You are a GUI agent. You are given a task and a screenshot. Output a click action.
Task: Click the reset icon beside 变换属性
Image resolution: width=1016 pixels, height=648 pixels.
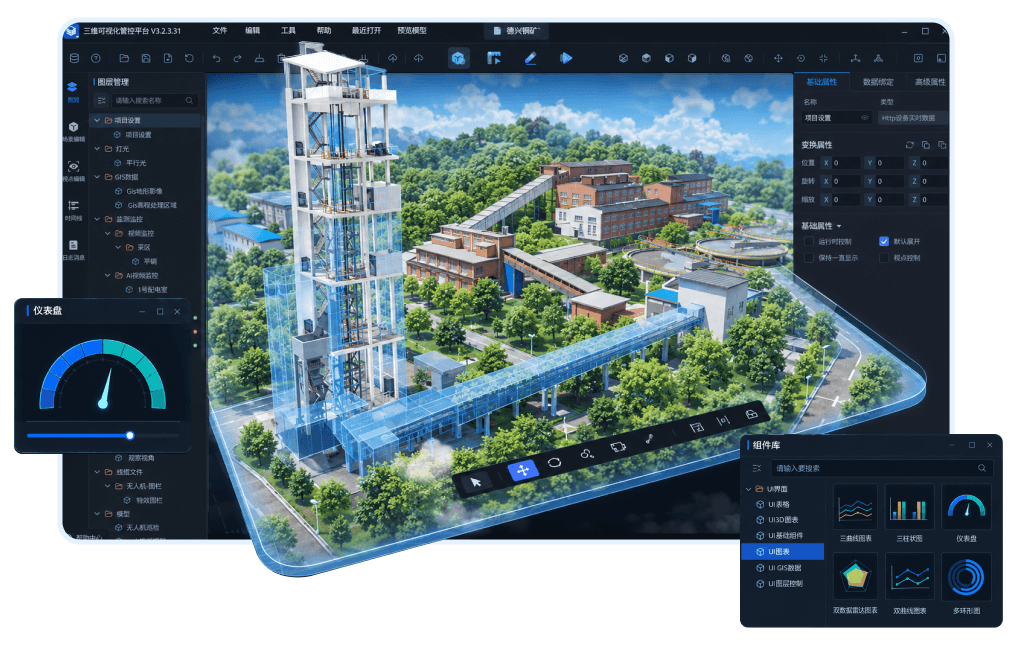910,145
